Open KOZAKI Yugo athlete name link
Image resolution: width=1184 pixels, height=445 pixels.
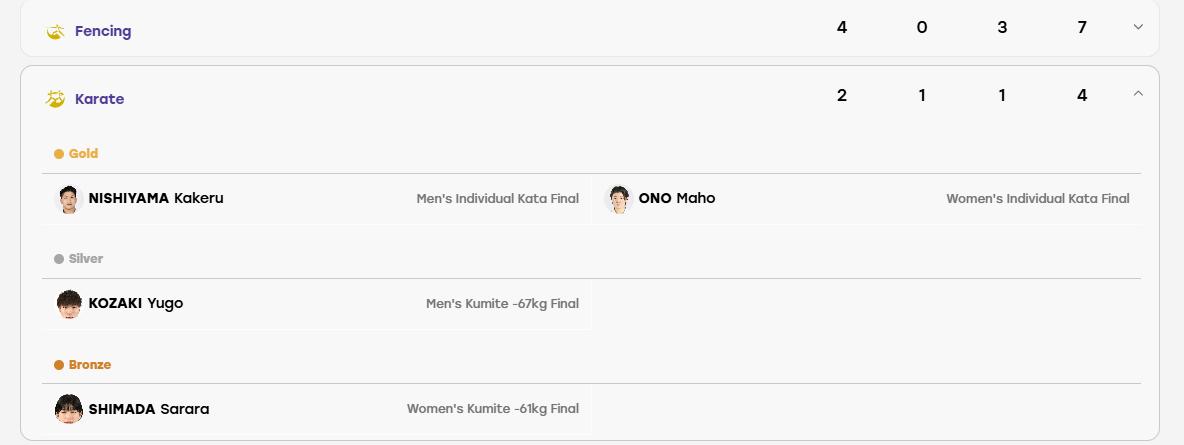click(x=136, y=303)
